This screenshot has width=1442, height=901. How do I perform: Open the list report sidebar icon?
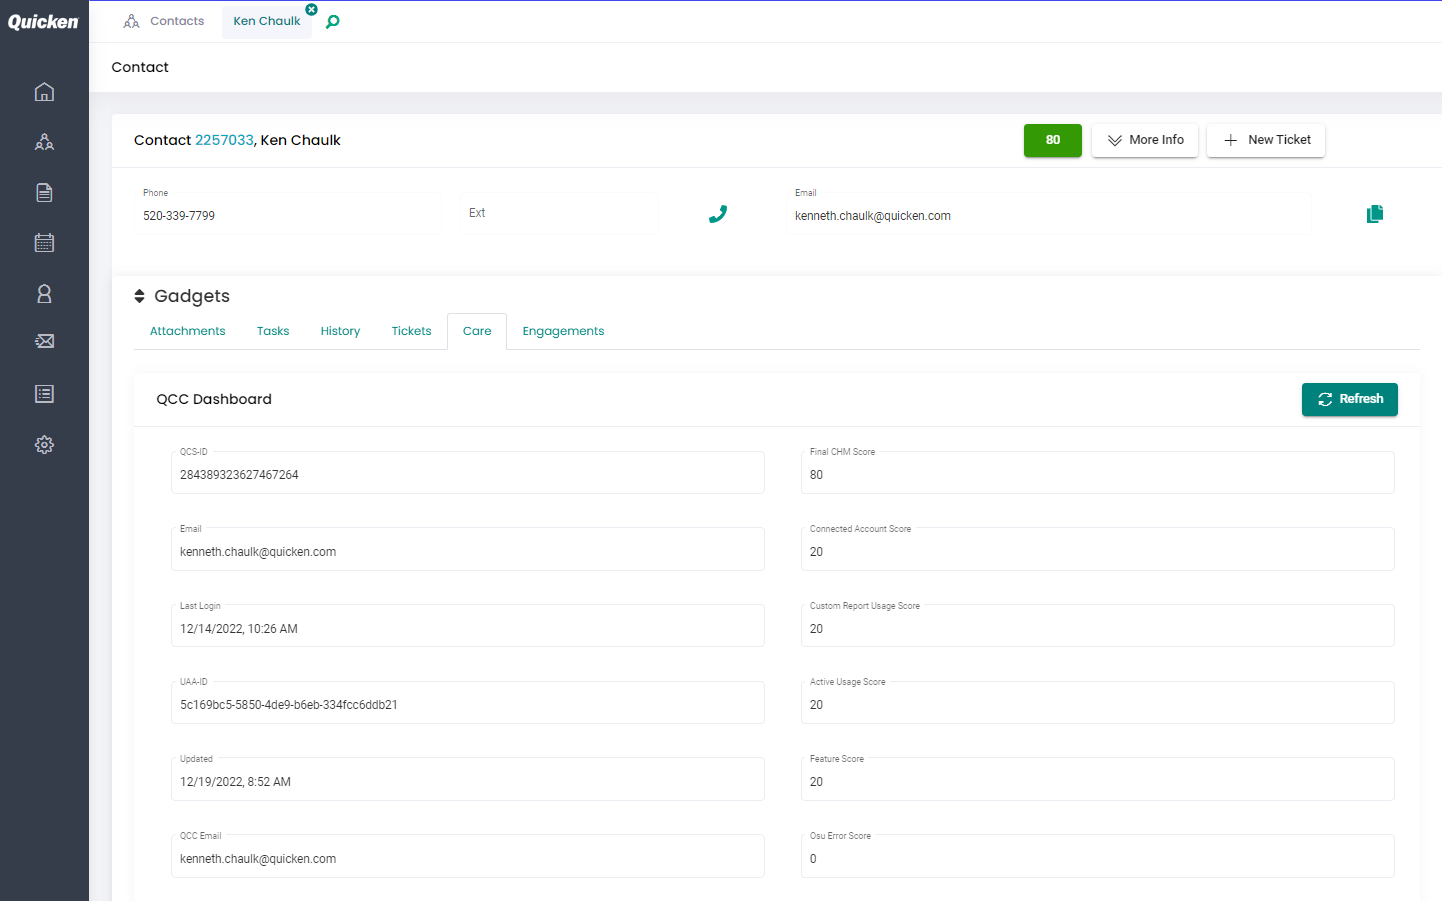(x=44, y=394)
